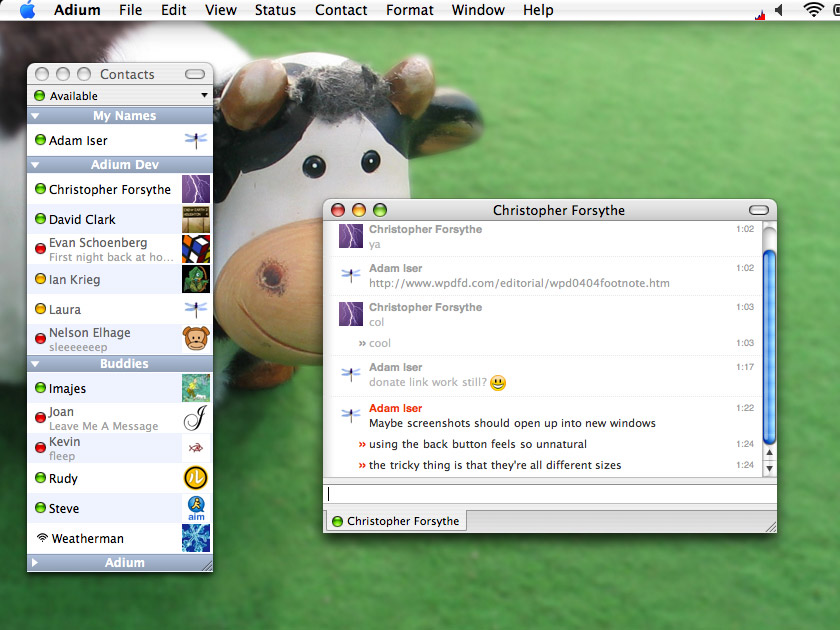Viewport: 840px width, 630px height.
Task: Click Christopher Forsythe's lightning avatar in contacts
Action: 196,189
